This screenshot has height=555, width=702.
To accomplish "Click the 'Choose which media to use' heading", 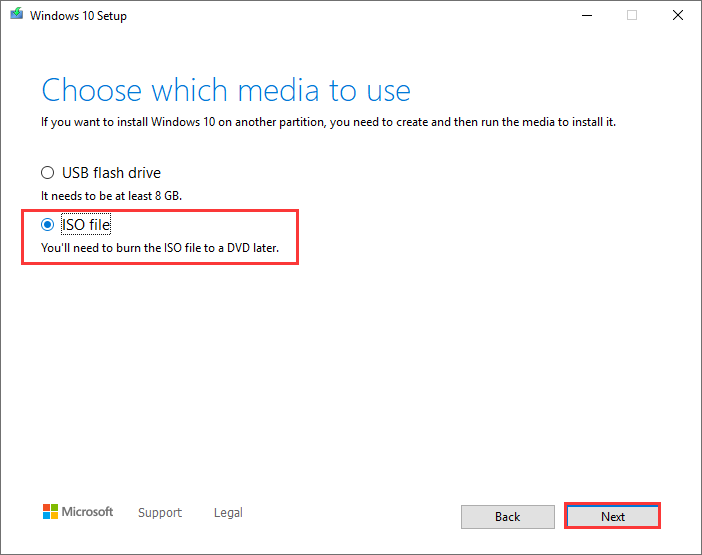I will [x=226, y=90].
